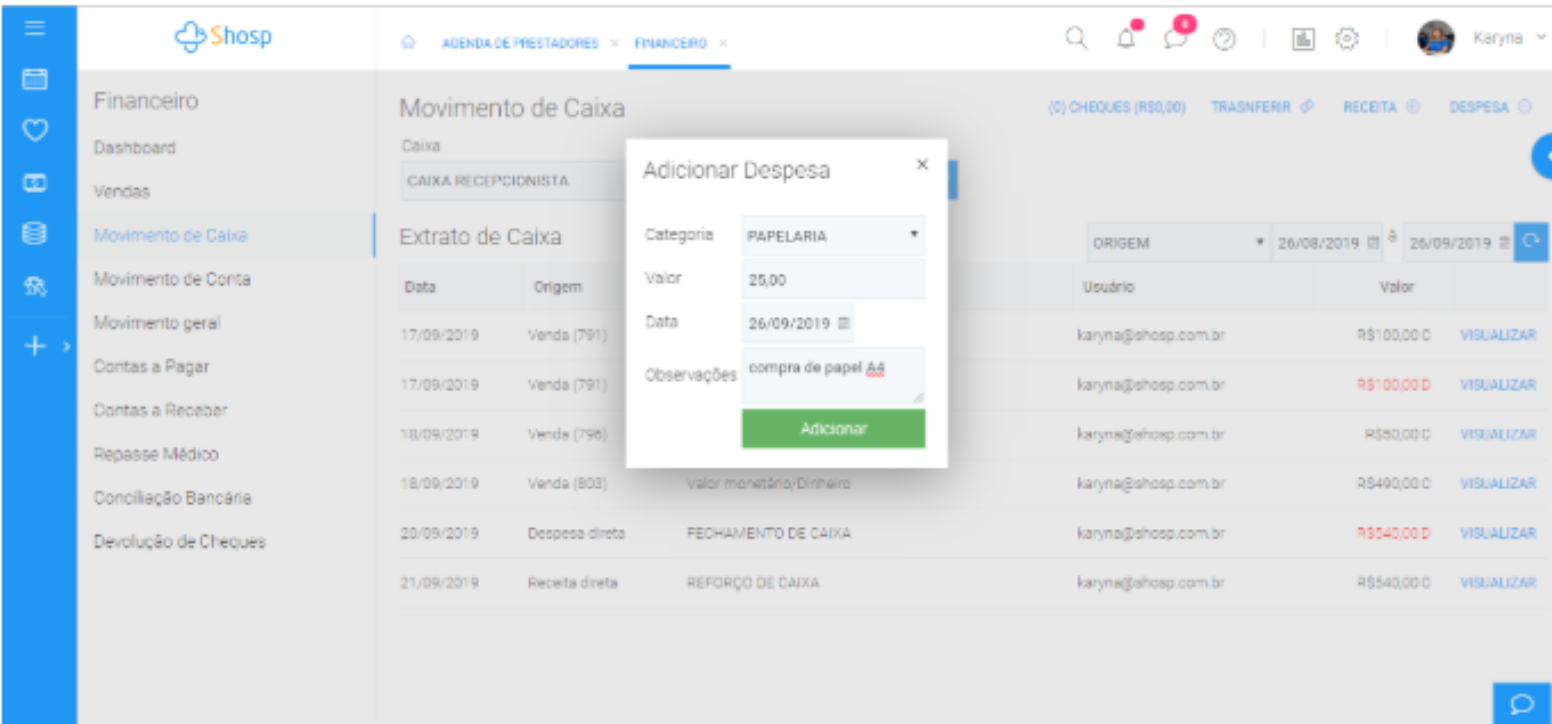
Task: Open the chat messages icon in header
Action: pos(1176,38)
